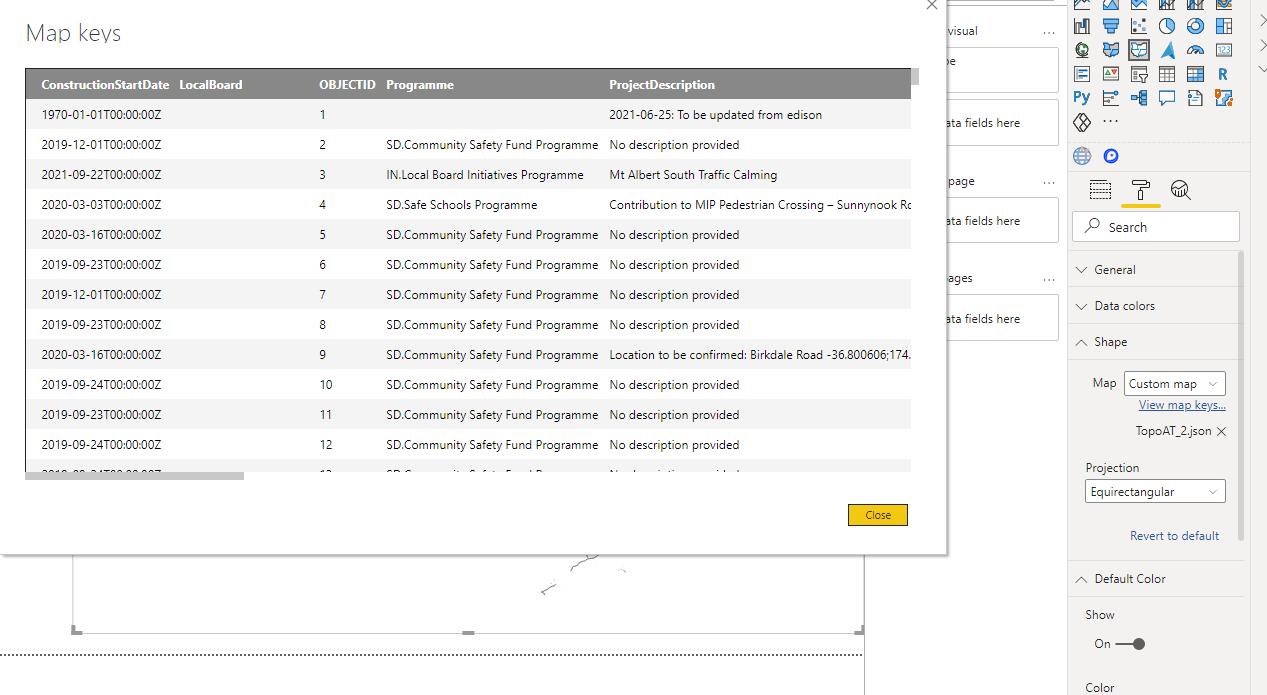
Task: Select the globe Map visual
Action: coord(1081,50)
